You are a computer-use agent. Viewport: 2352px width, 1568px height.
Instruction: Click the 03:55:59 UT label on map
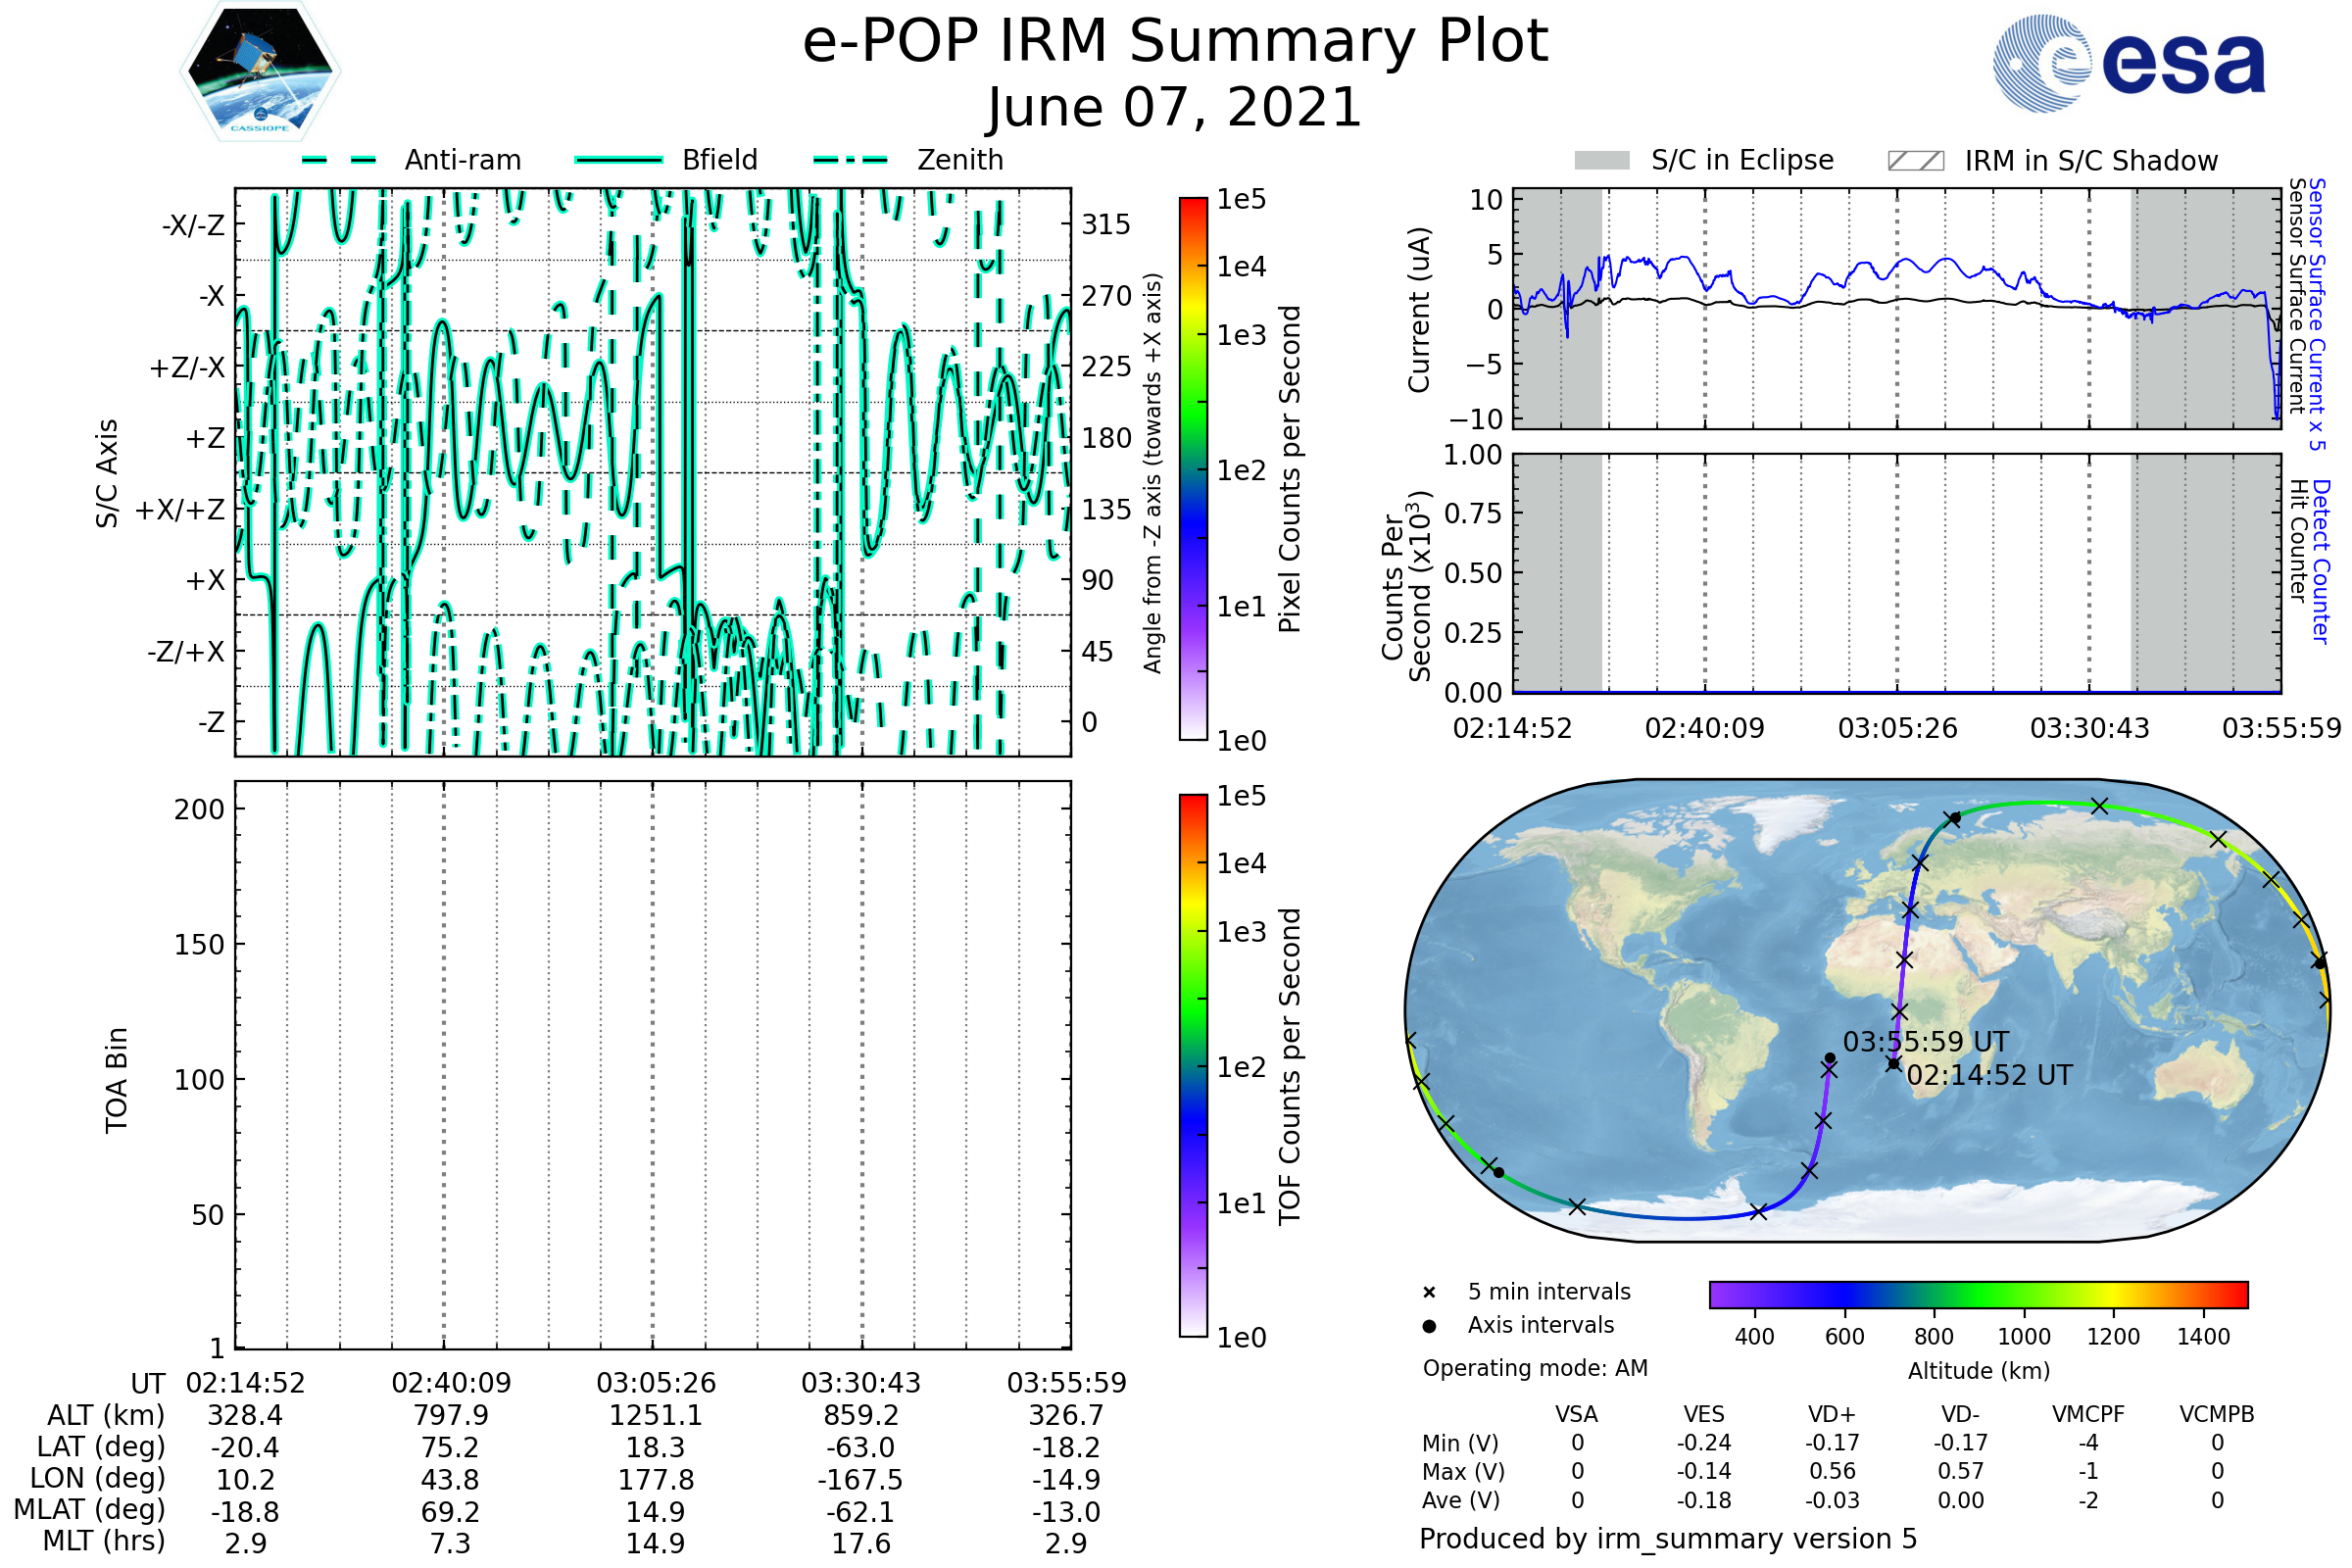(x=1925, y=1042)
